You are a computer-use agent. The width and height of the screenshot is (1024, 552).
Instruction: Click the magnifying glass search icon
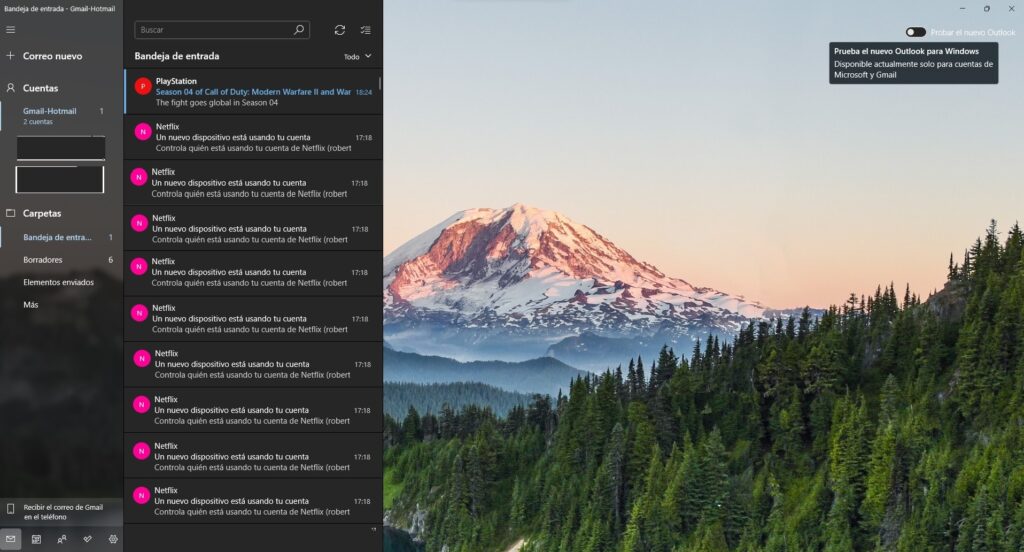(299, 30)
